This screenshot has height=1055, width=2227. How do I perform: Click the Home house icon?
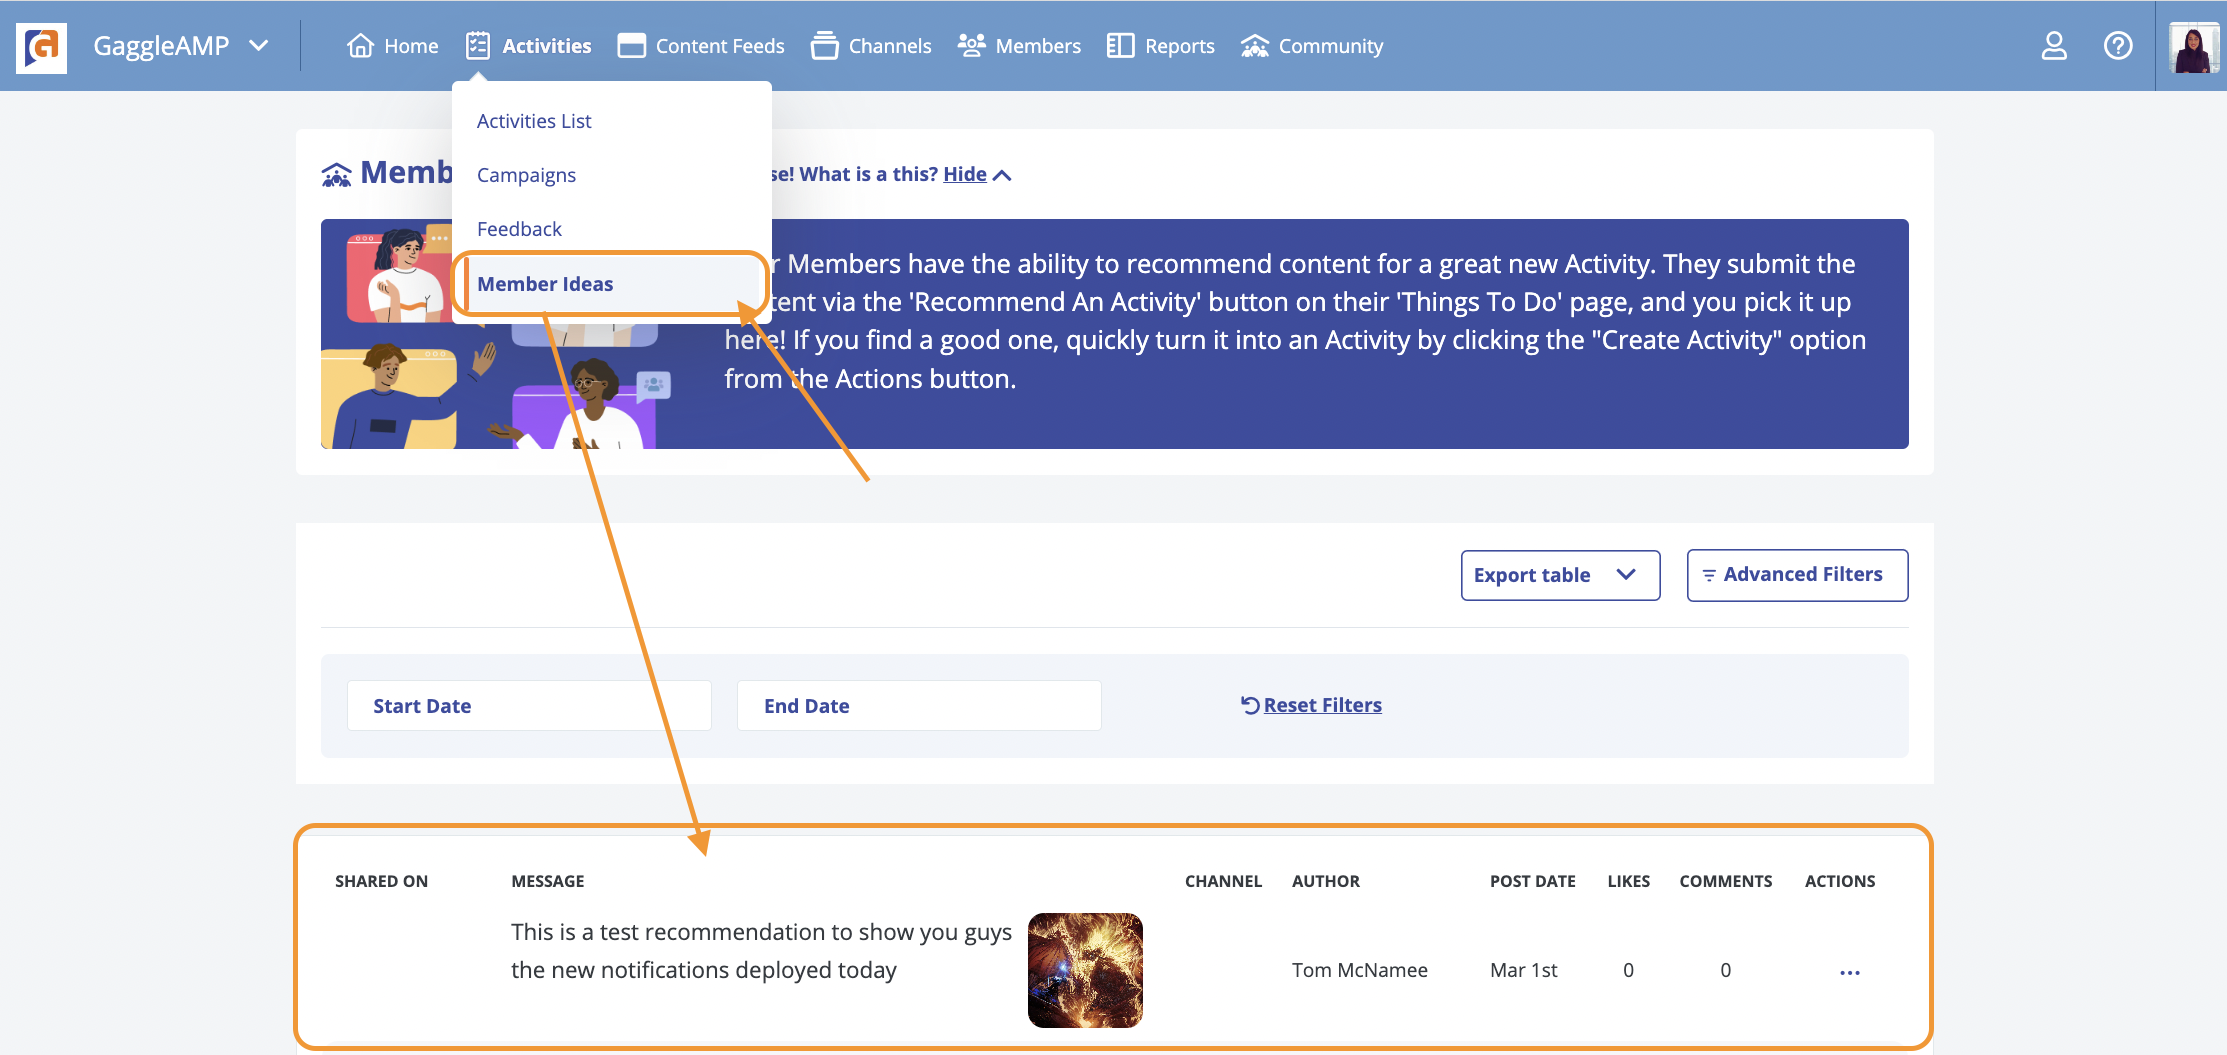(x=360, y=46)
